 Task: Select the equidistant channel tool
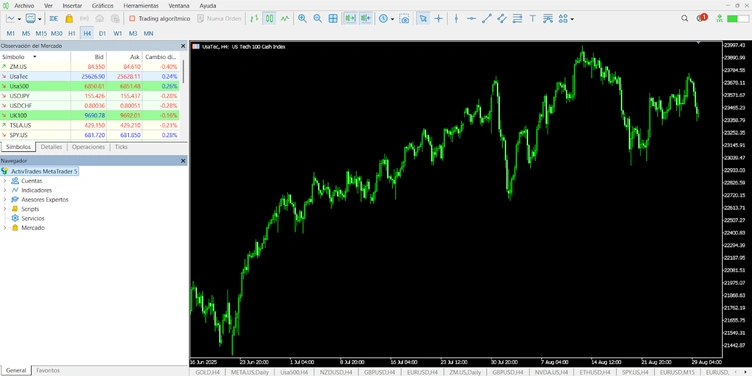502,19
